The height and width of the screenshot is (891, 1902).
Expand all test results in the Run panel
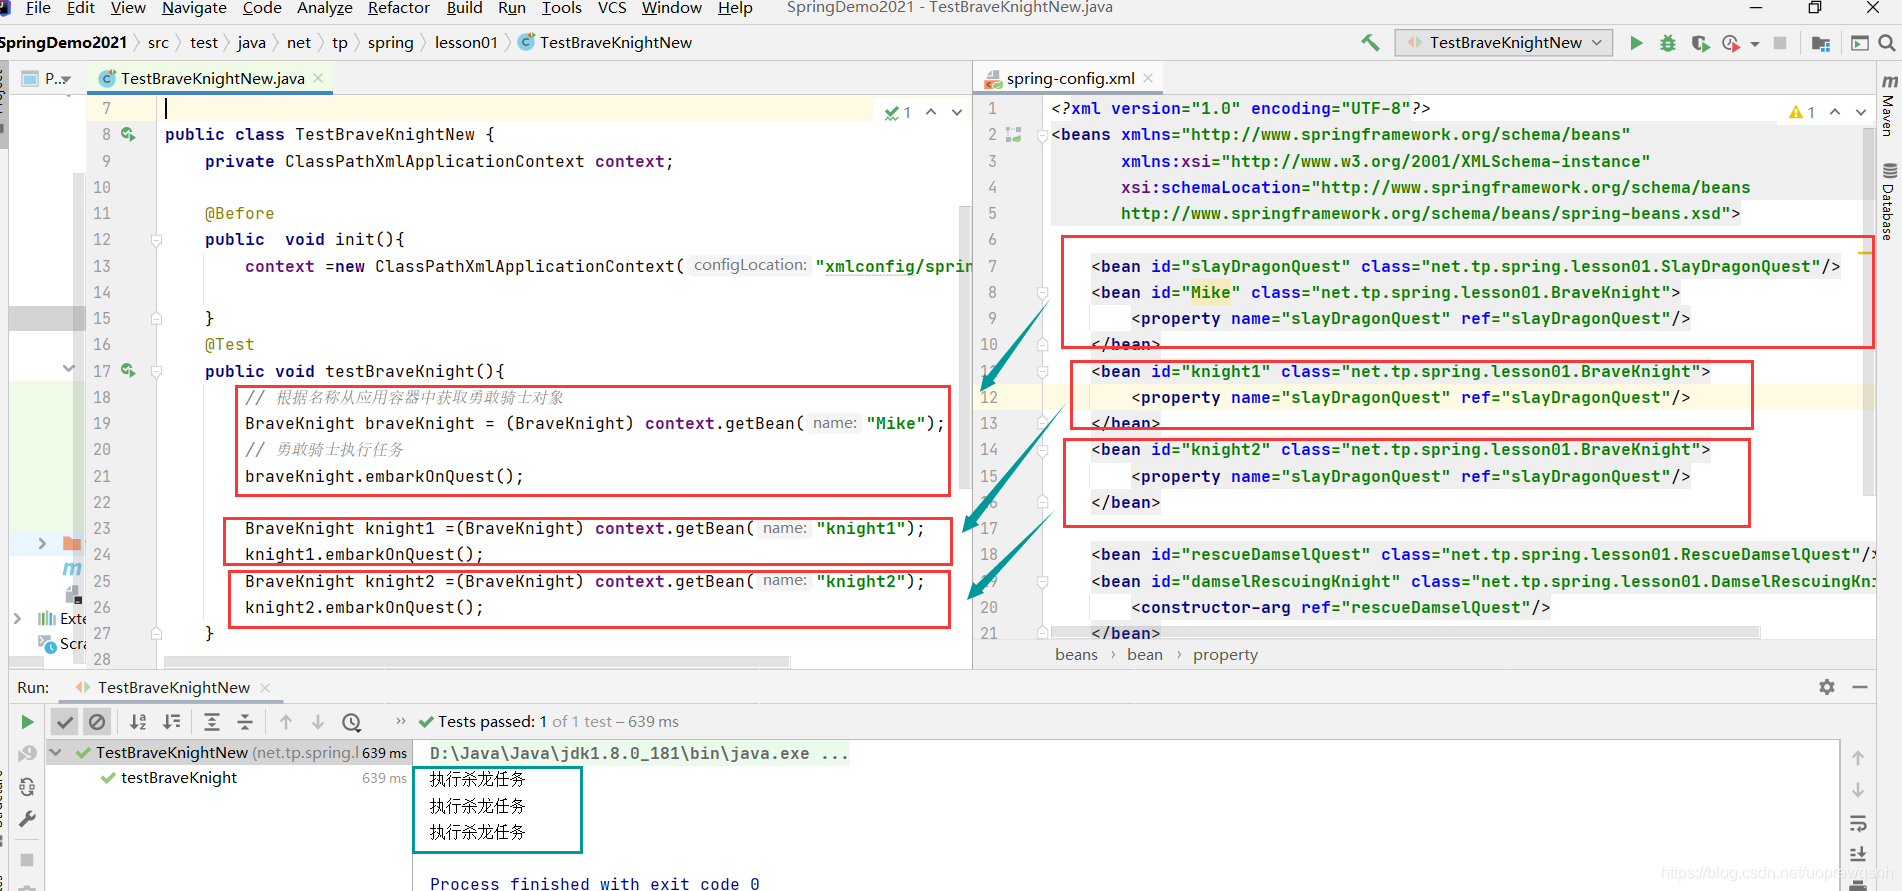coord(212,722)
